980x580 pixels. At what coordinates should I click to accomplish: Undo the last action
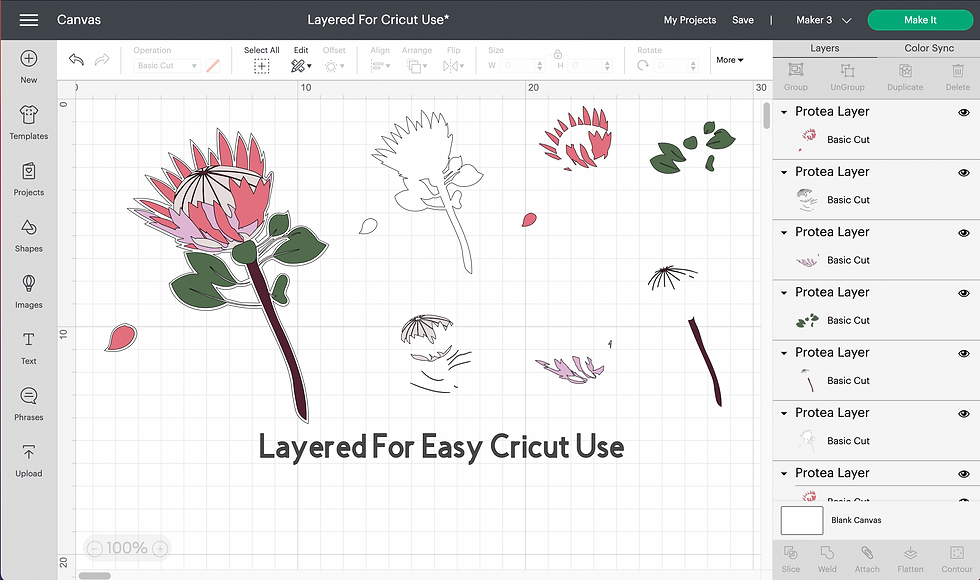[76, 59]
